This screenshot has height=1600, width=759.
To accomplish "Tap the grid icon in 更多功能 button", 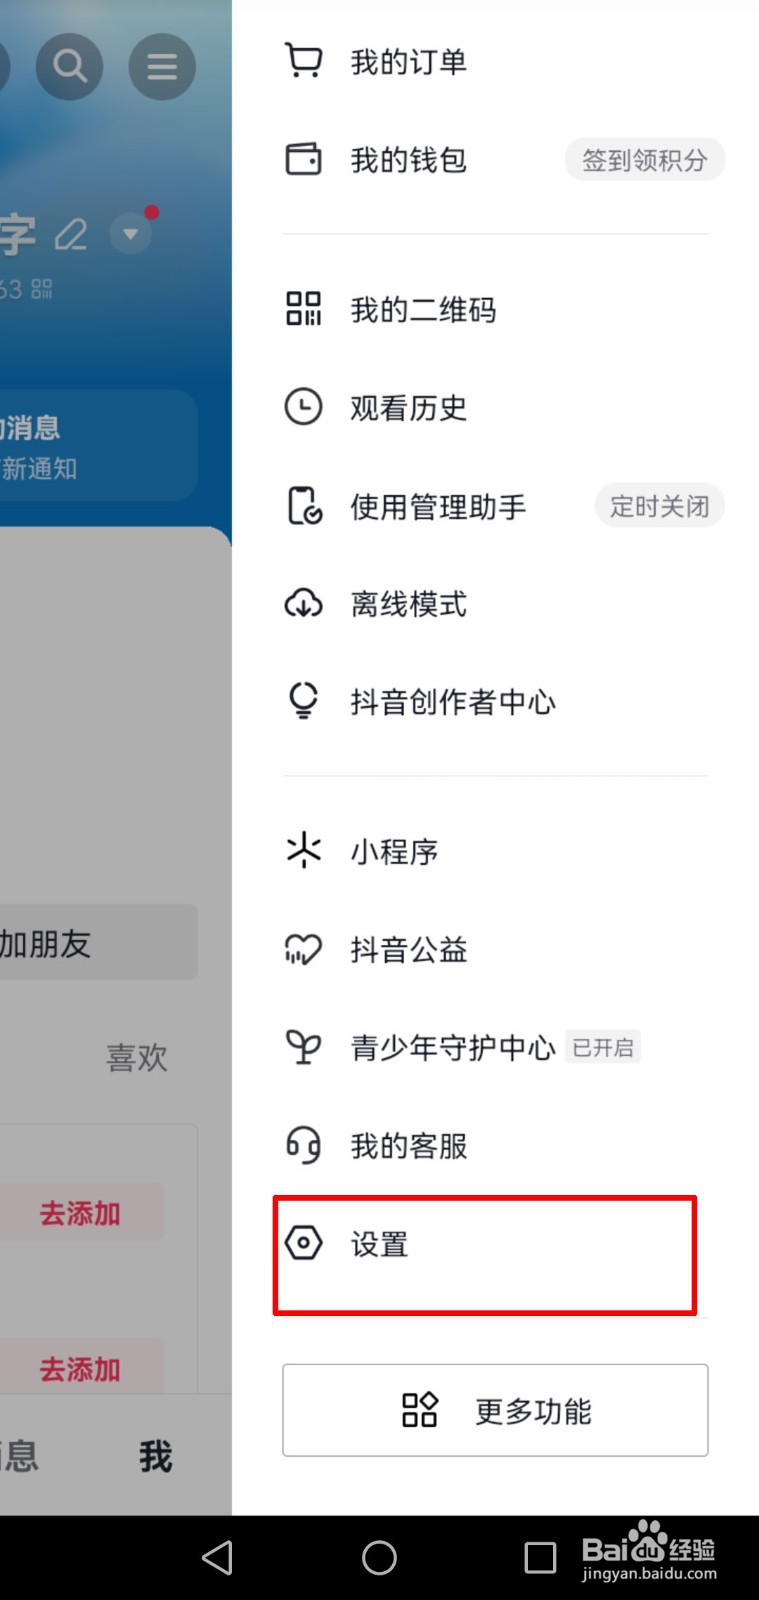I will (x=420, y=1410).
